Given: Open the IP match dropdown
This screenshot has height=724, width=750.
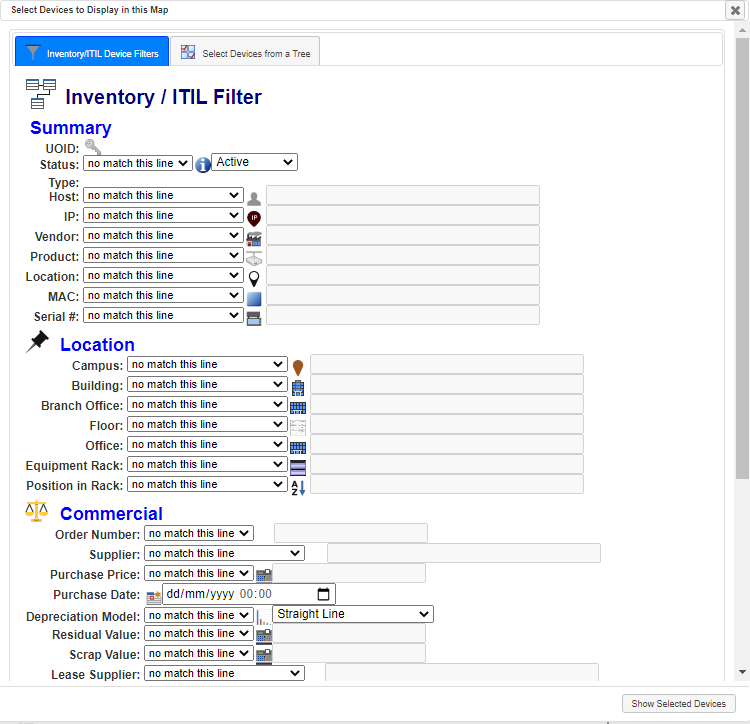Looking at the screenshot, I should click(x=163, y=216).
